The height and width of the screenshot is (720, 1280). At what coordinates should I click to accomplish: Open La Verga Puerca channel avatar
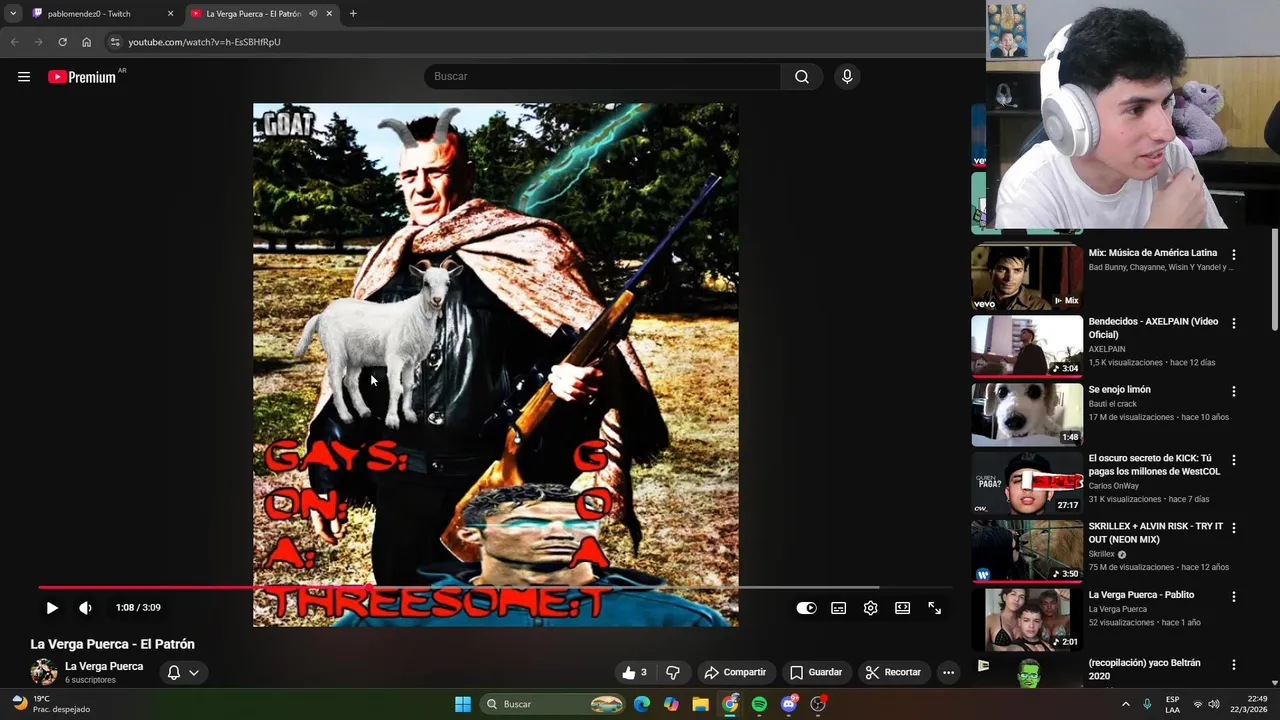pos(44,672)
